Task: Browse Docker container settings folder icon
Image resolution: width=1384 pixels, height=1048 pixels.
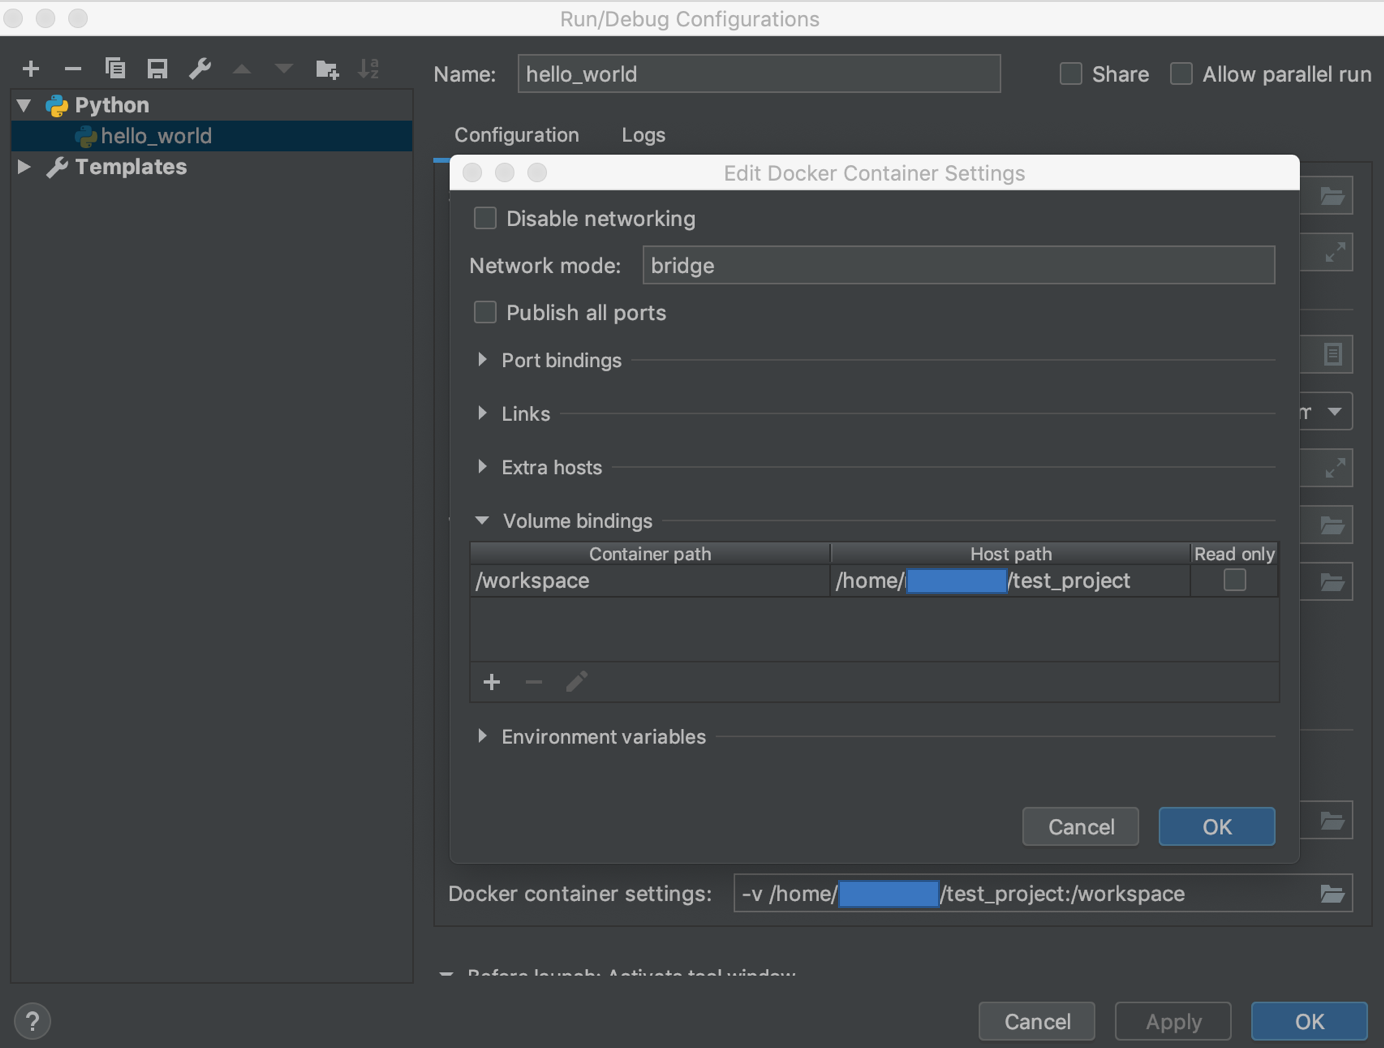Action: [1332, 894]
